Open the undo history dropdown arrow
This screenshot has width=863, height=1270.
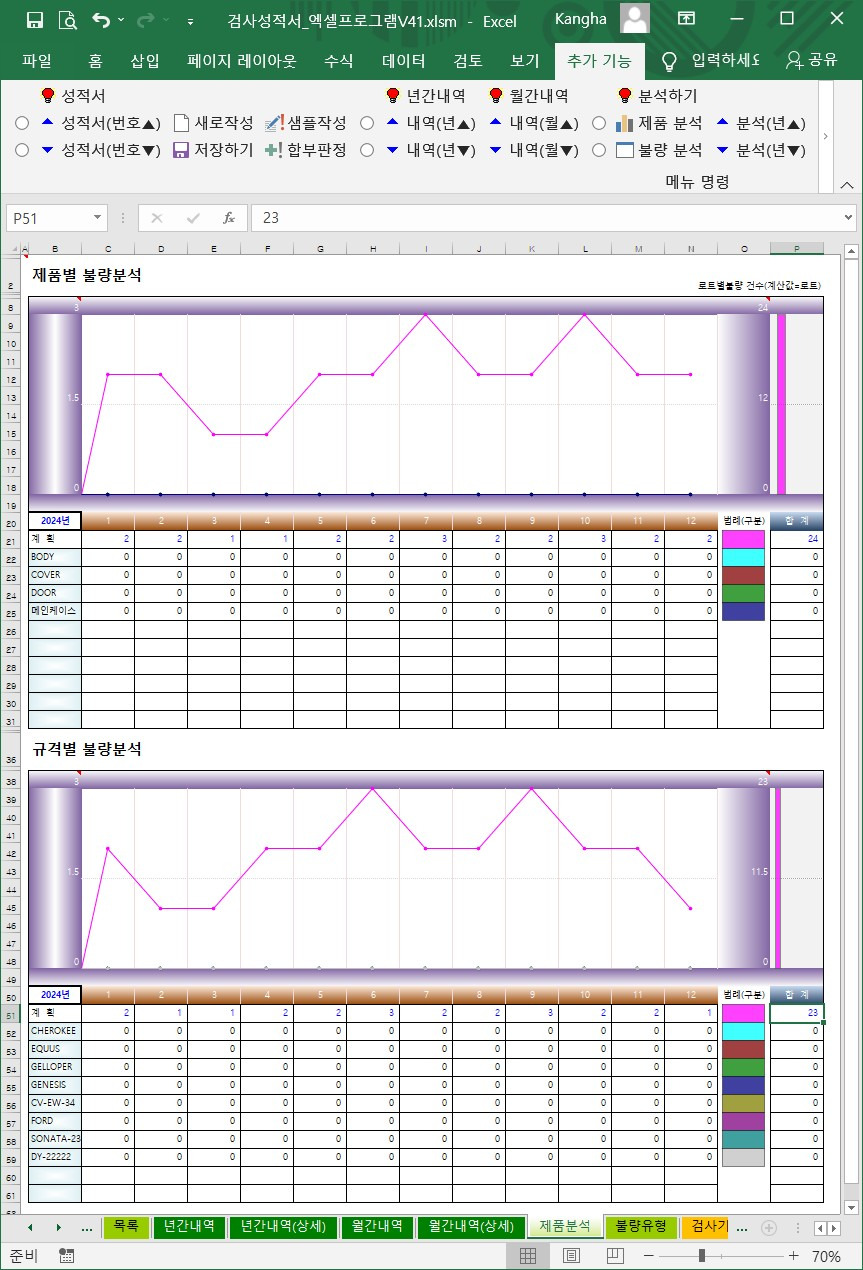(121, 20)
